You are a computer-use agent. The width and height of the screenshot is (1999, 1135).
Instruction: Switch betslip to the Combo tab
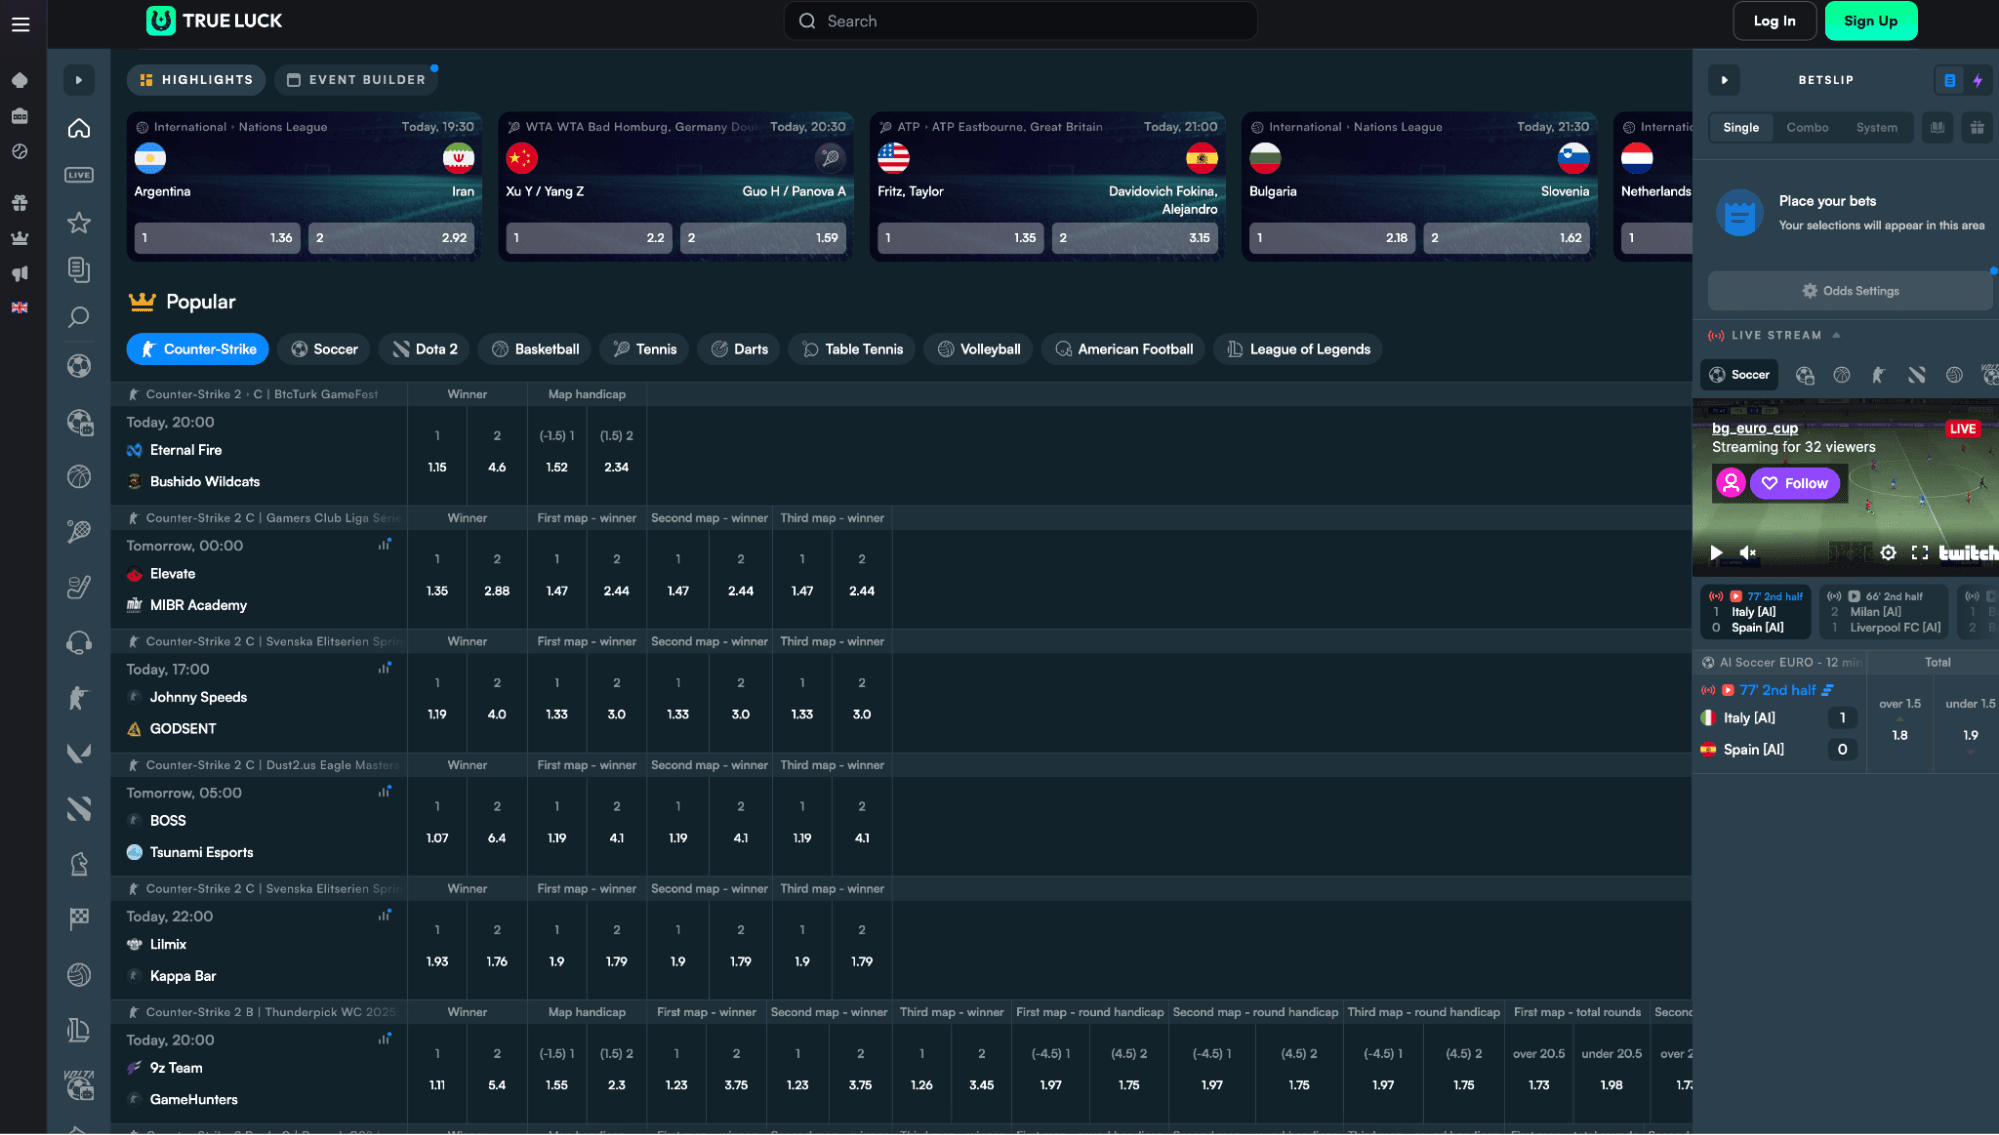point(1807,128)
